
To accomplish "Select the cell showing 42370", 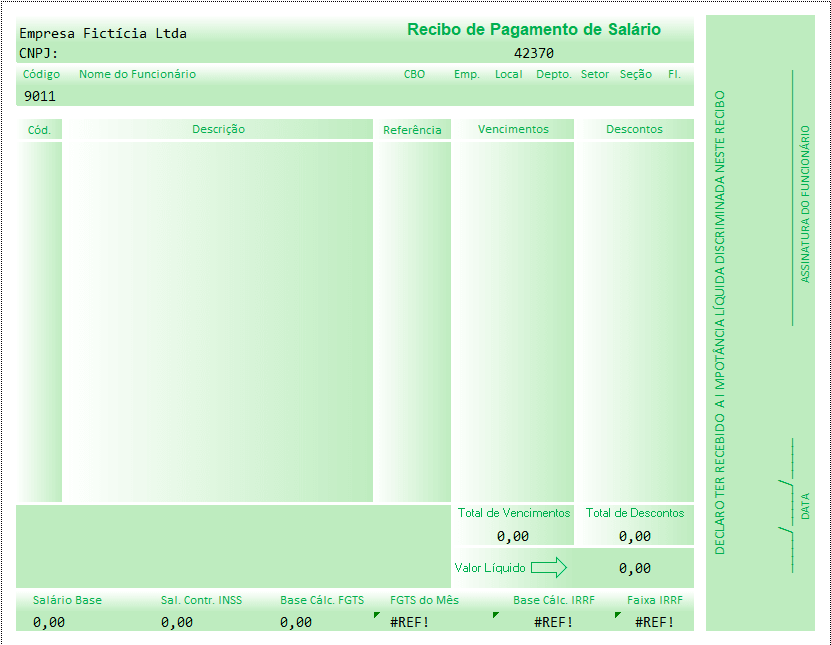I will [534, 54].
